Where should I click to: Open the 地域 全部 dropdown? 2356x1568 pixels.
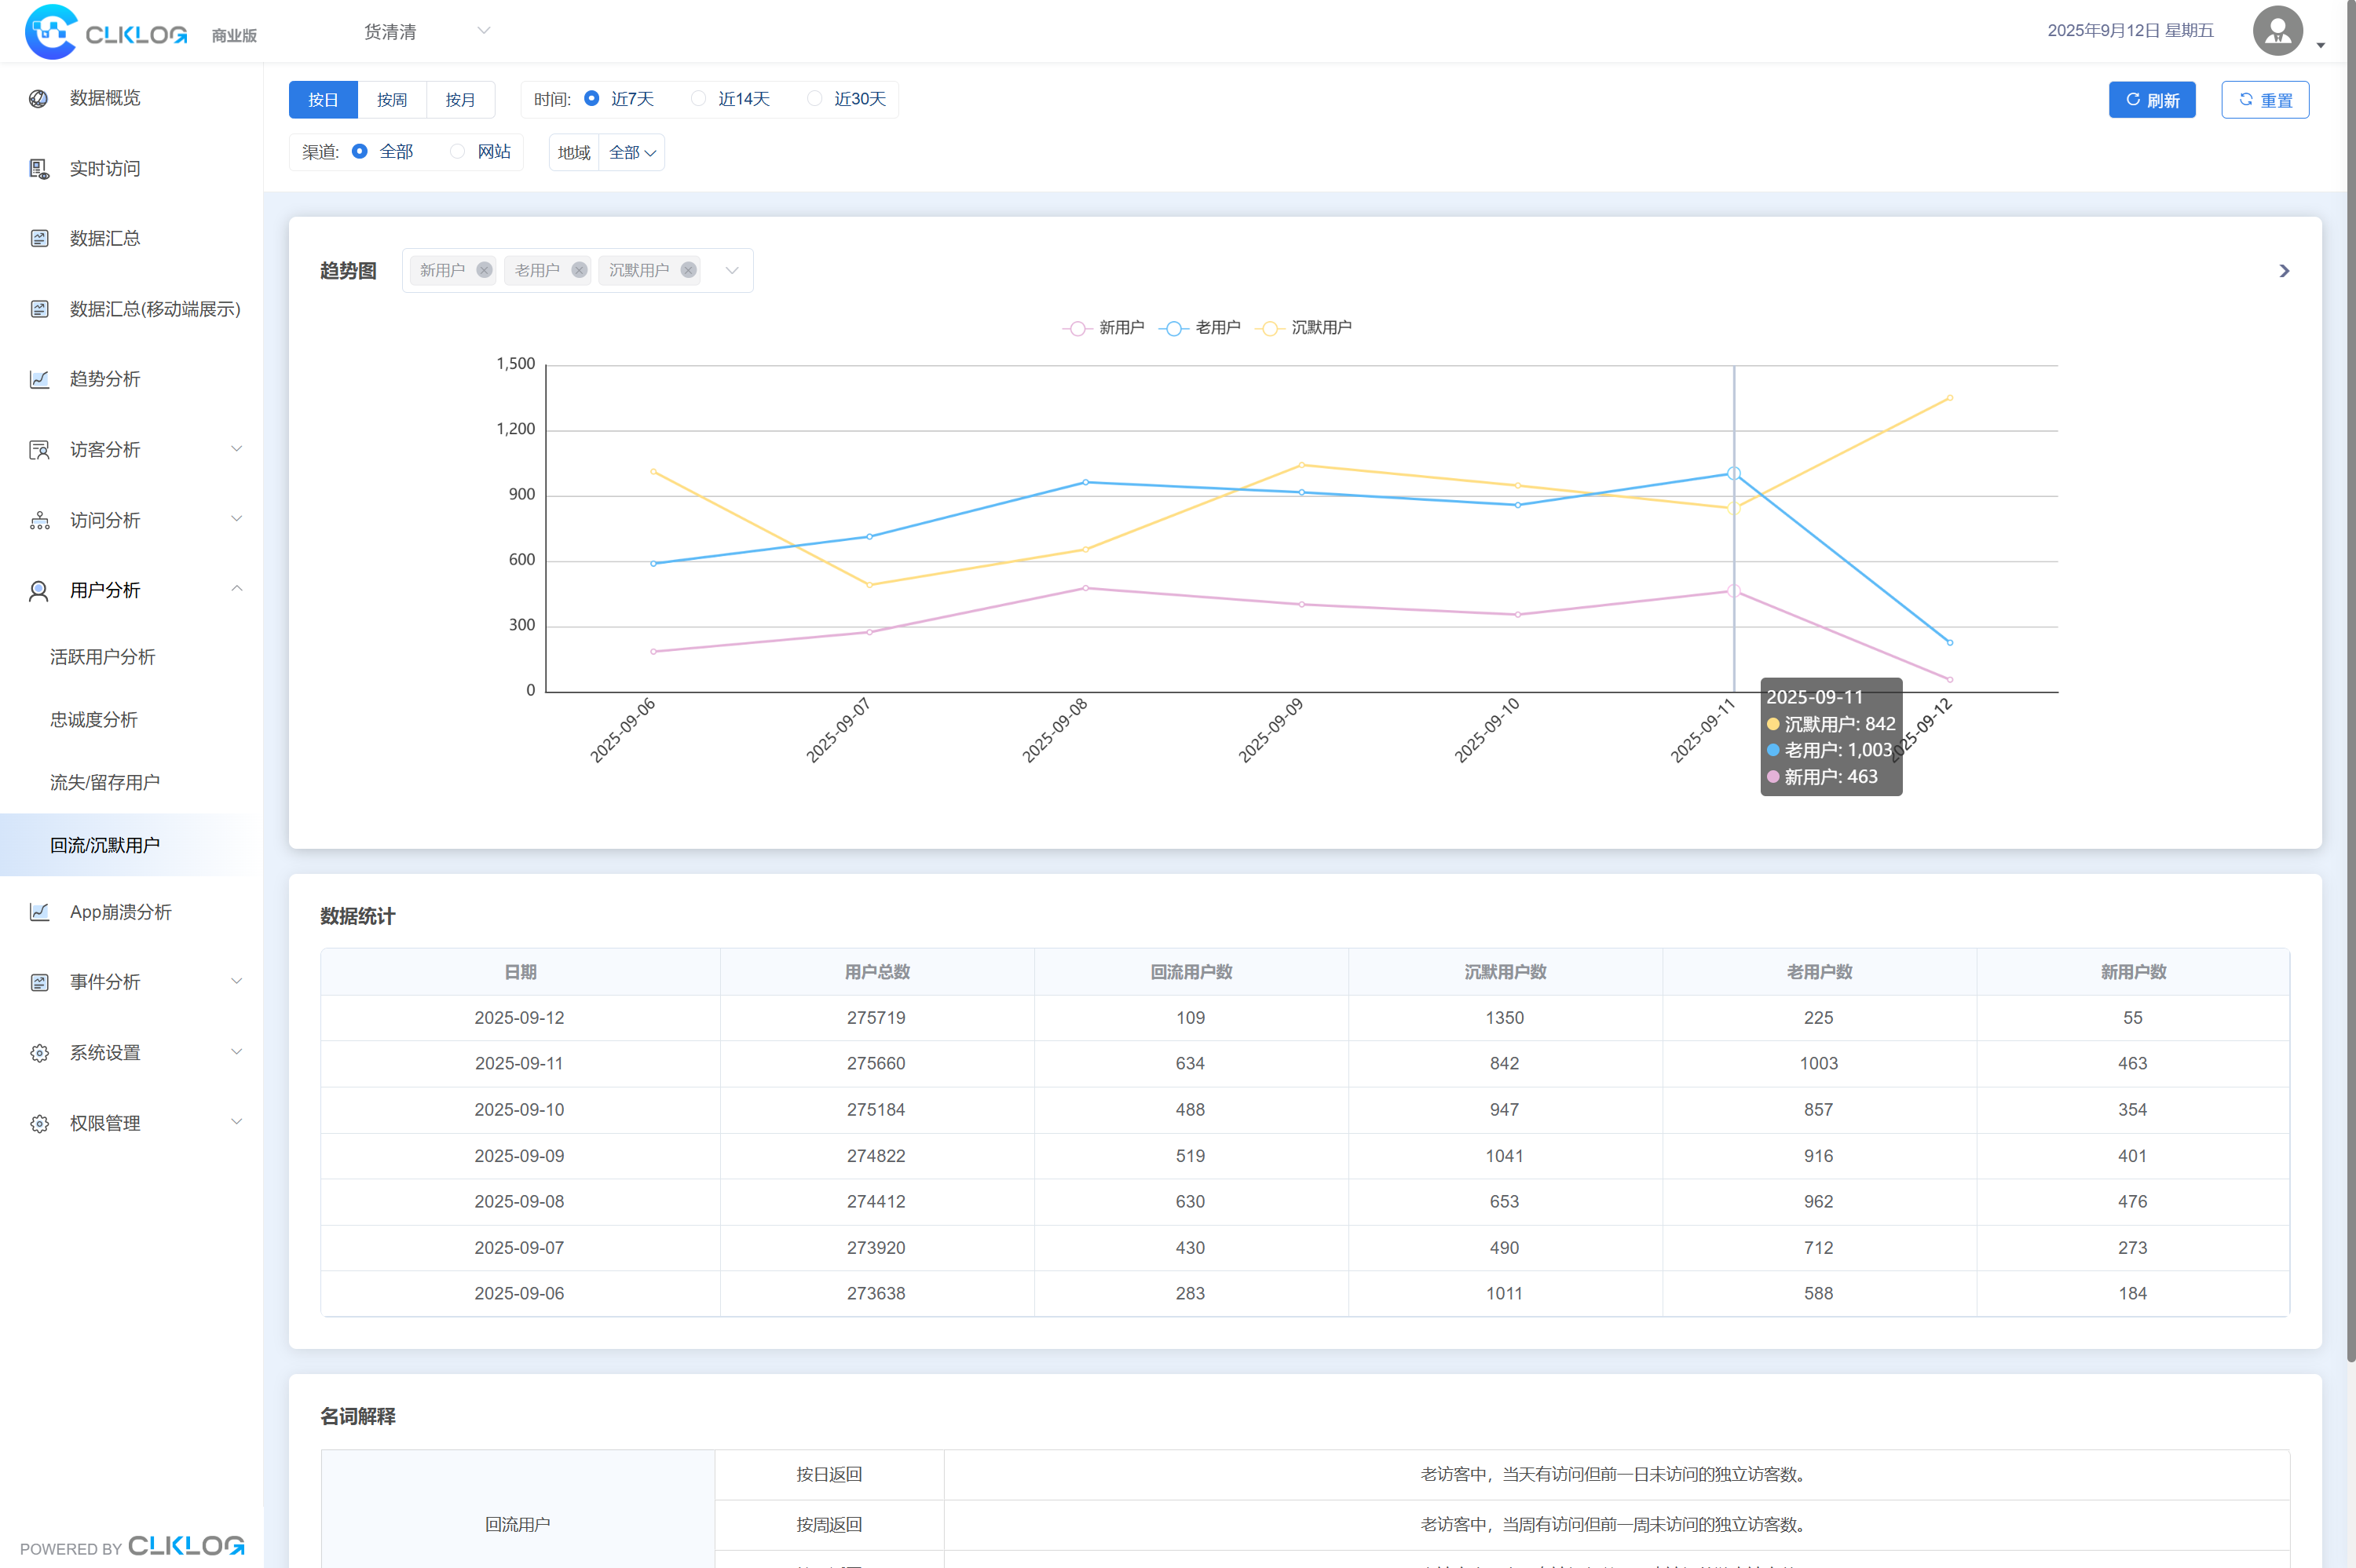pos(631,153)
